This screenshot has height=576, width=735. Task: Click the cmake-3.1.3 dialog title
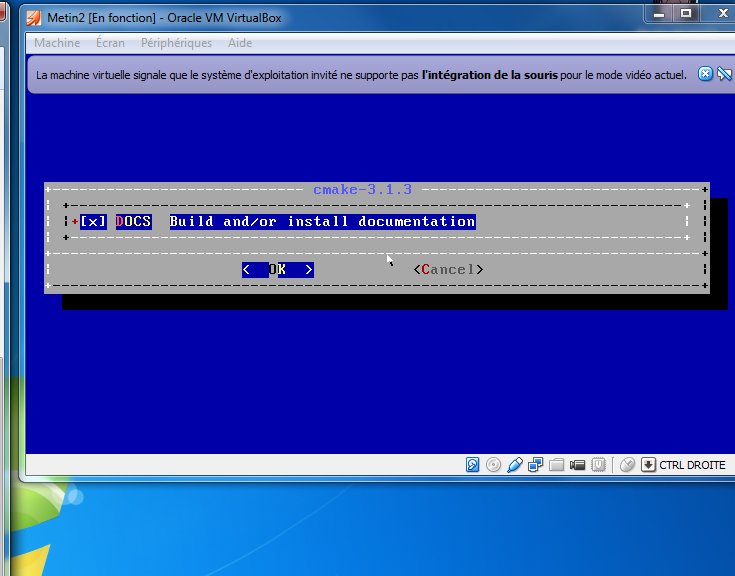pyautogui.click(x=362, y=189)
